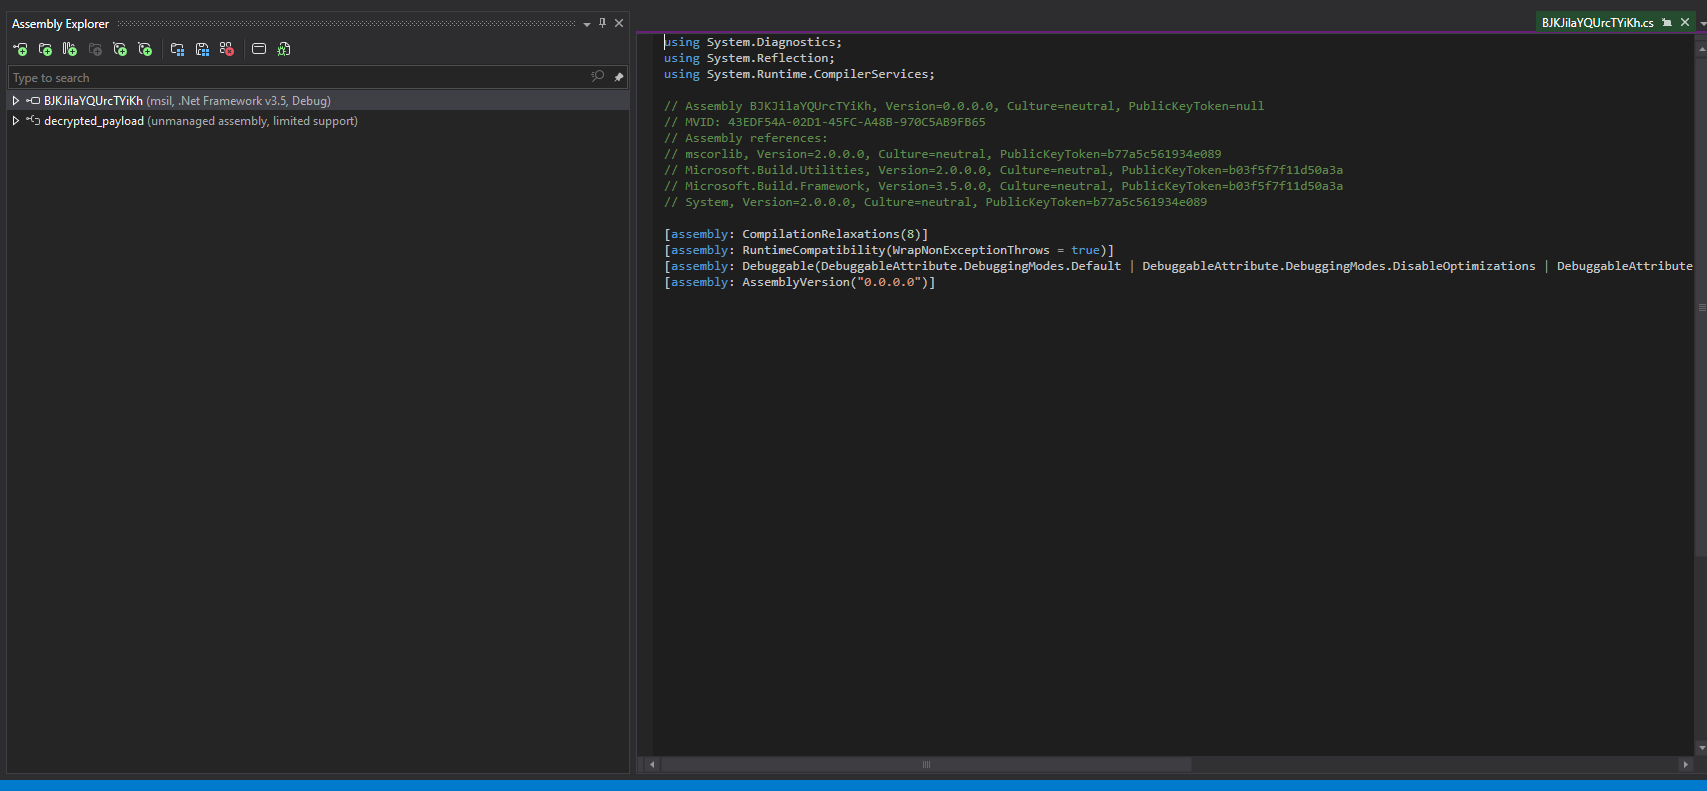Screen dimensions: 1707x791
Task: Click the green bug icon in Assembly Explorer toolbar
Action: [284, 49]
